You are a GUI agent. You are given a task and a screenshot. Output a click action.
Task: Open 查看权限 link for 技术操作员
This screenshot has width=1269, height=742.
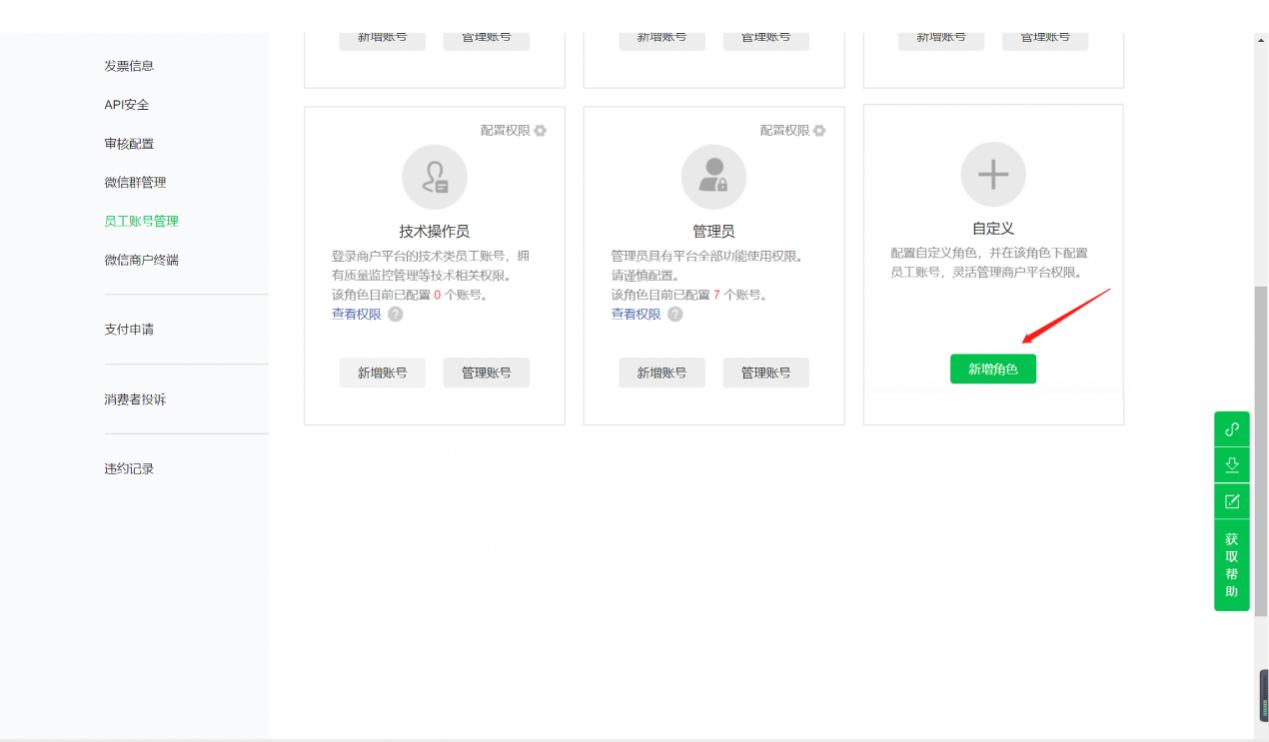[356, 314]
